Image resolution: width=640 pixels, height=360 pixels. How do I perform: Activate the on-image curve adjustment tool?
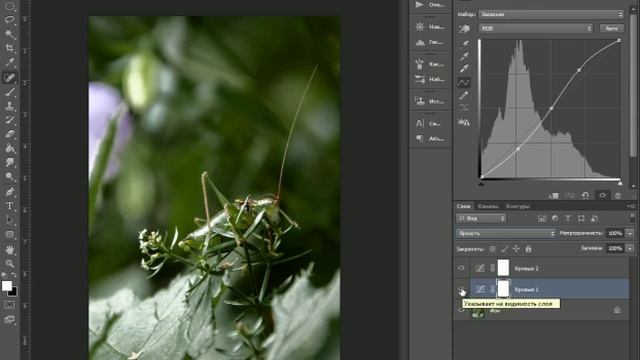click(464, 29)
